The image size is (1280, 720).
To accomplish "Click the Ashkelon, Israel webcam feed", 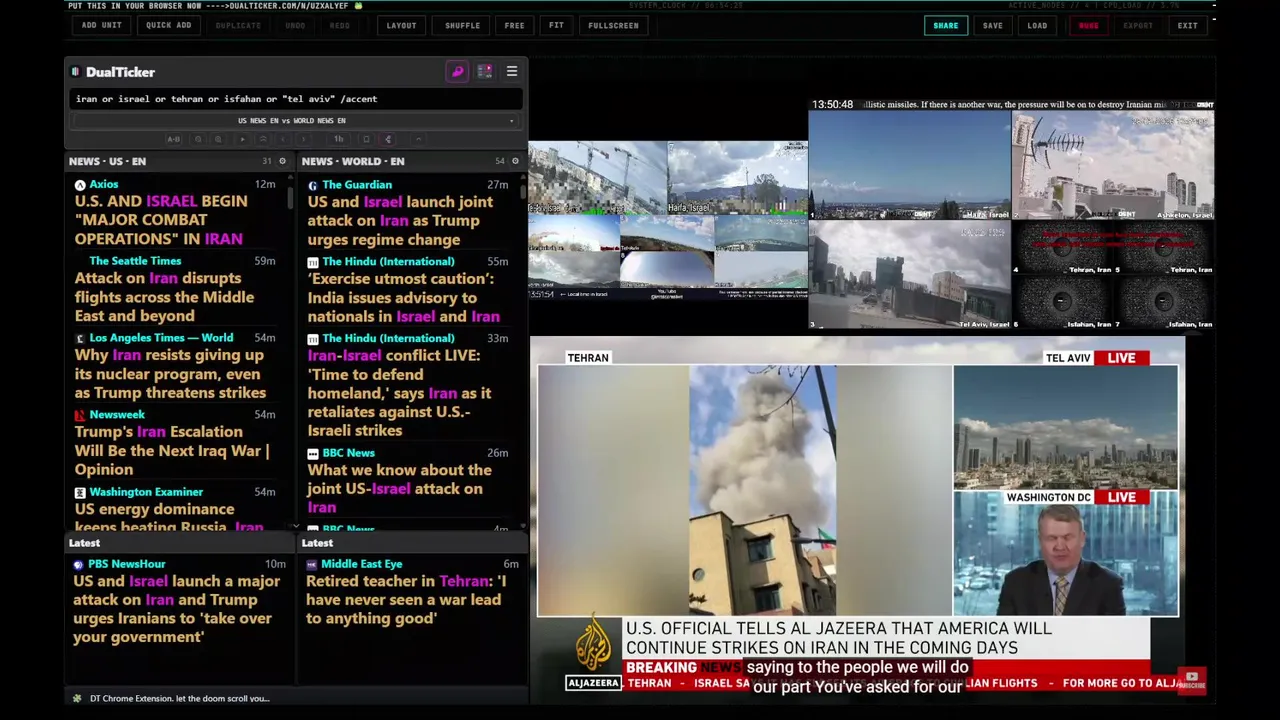I will [x=1112, y=165].
